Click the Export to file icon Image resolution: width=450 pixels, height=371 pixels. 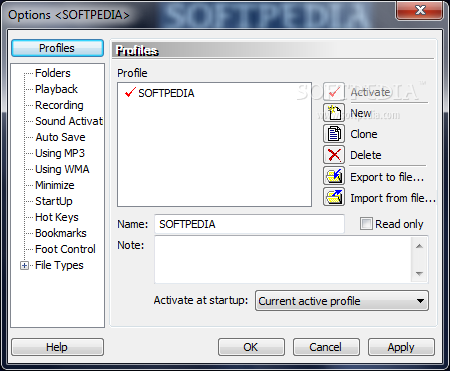pyautogui.click(x=334, y=176)
